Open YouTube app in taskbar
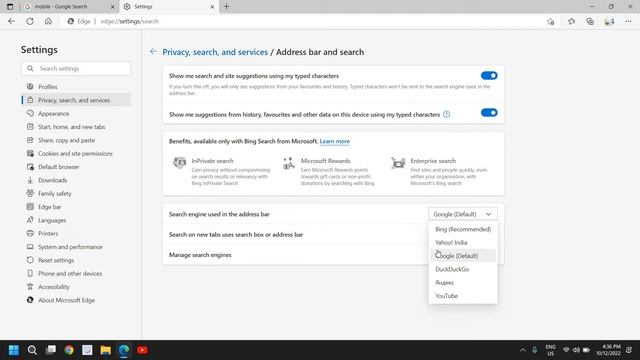 pyautogui.click(x=142, y=350)
